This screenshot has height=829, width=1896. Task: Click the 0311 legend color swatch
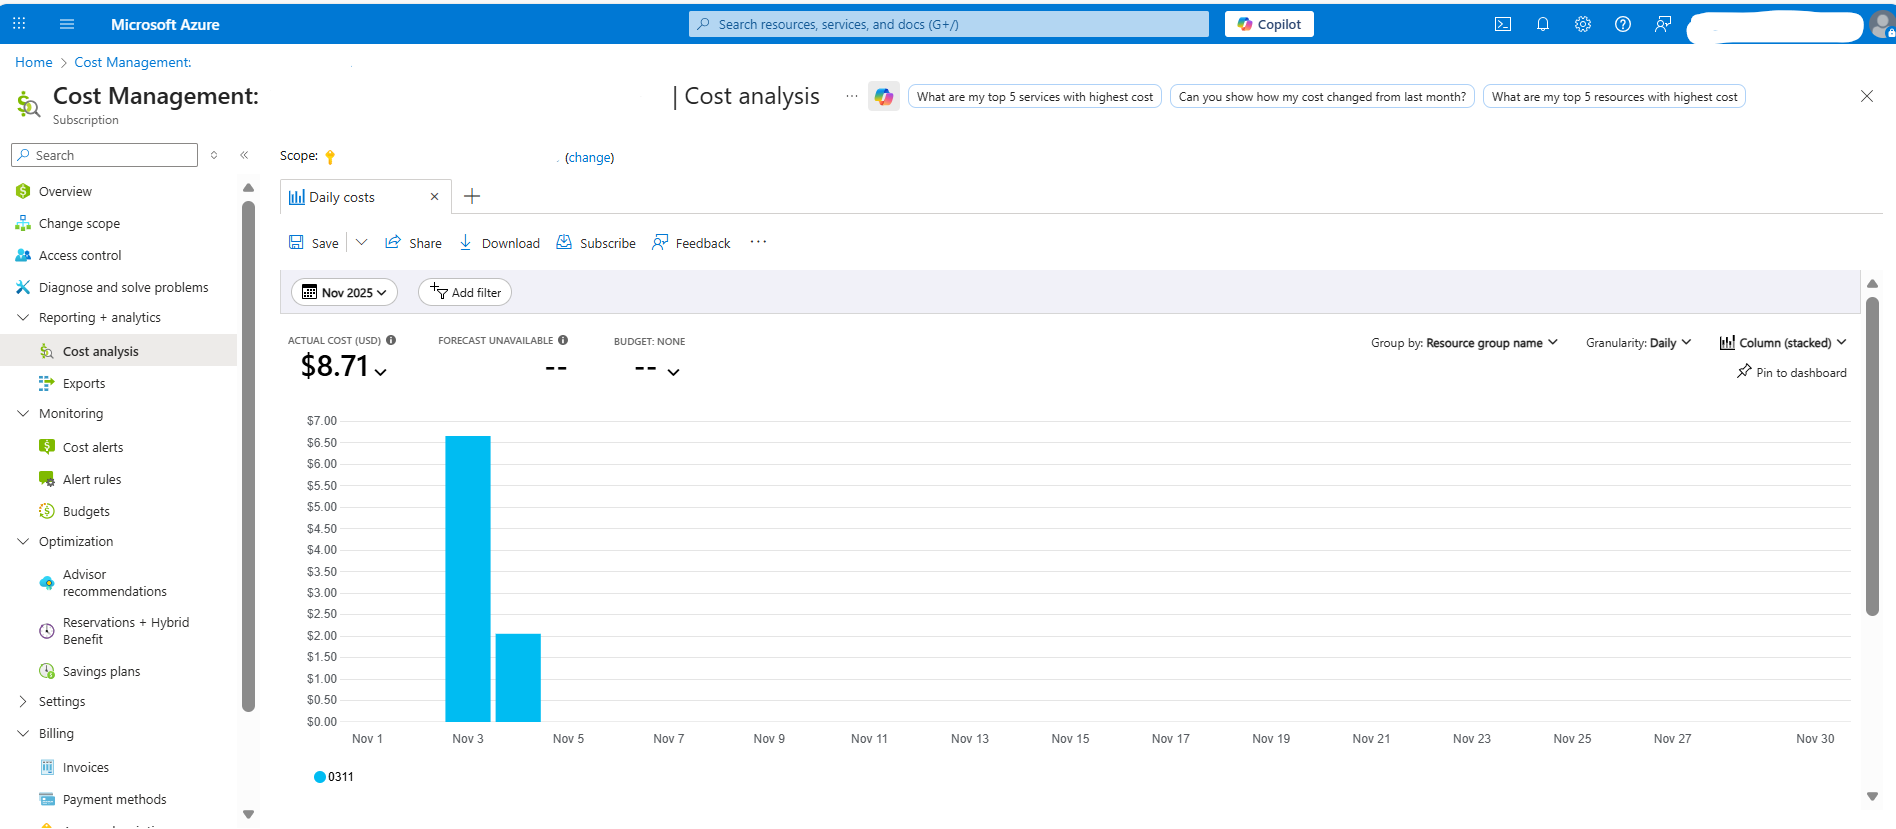tap(320, 777)
